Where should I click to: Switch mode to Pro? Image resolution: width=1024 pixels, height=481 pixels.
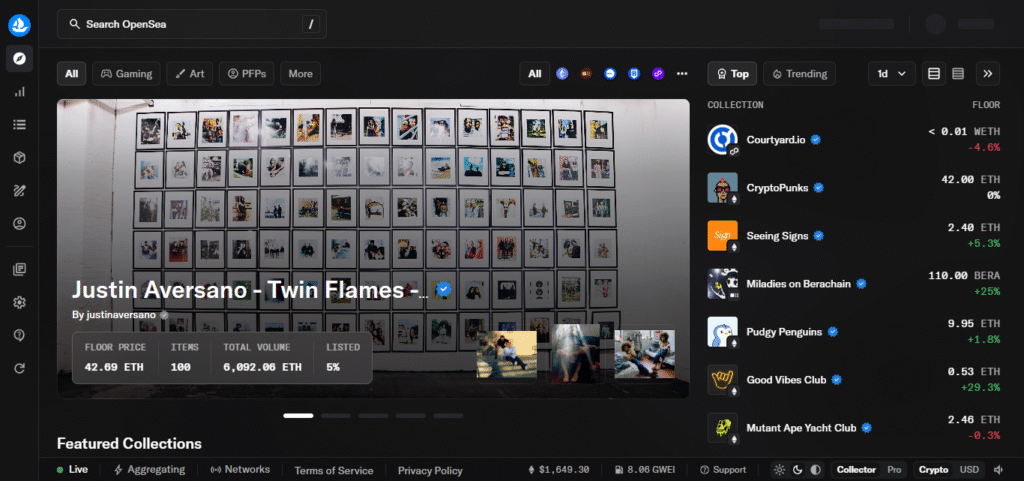tap(893, 470)
